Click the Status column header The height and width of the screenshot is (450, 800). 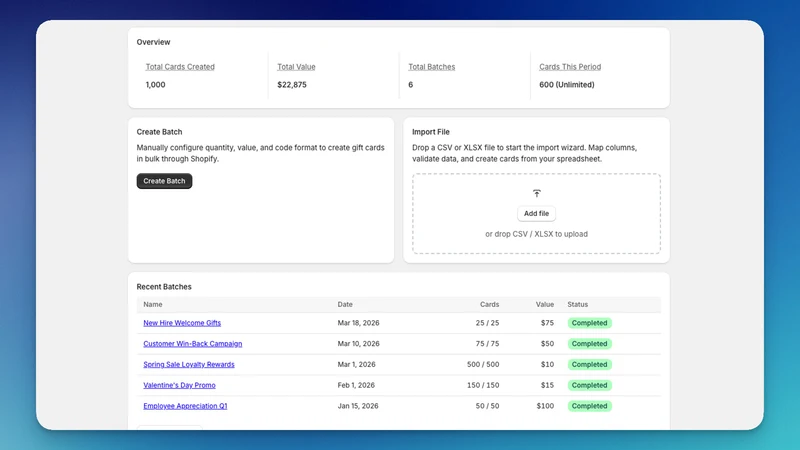pyautogui.click(x=578, y=305)
